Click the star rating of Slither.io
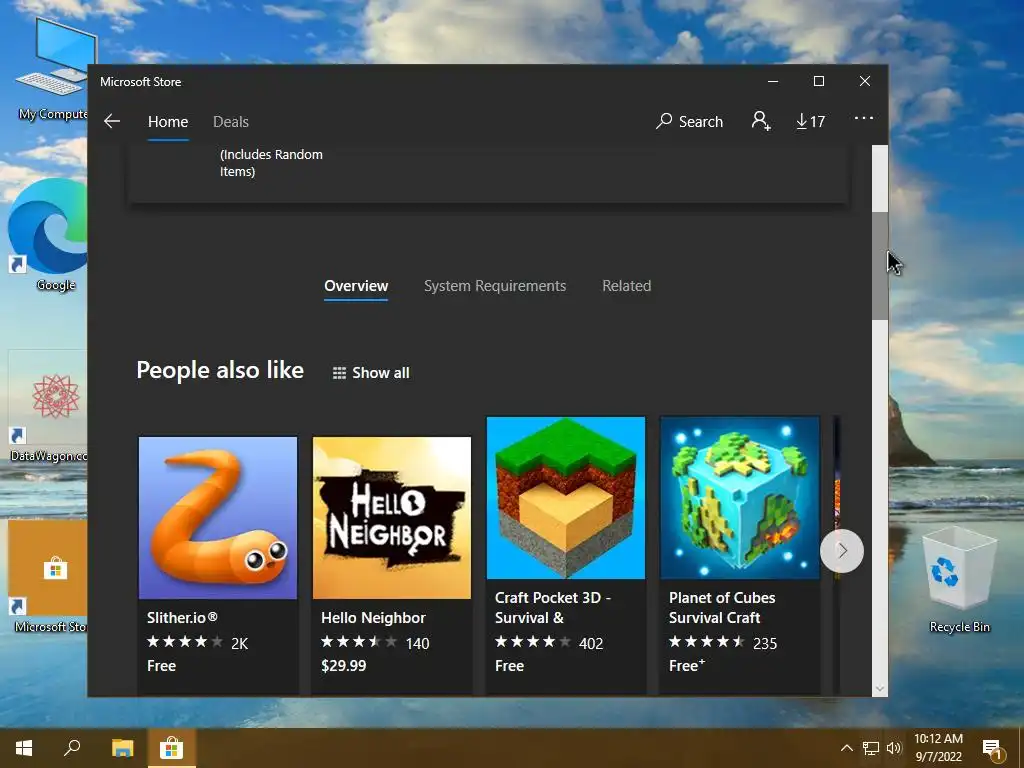The height and width of the screenshot is (768, 1024). click(x=185, y=643)
